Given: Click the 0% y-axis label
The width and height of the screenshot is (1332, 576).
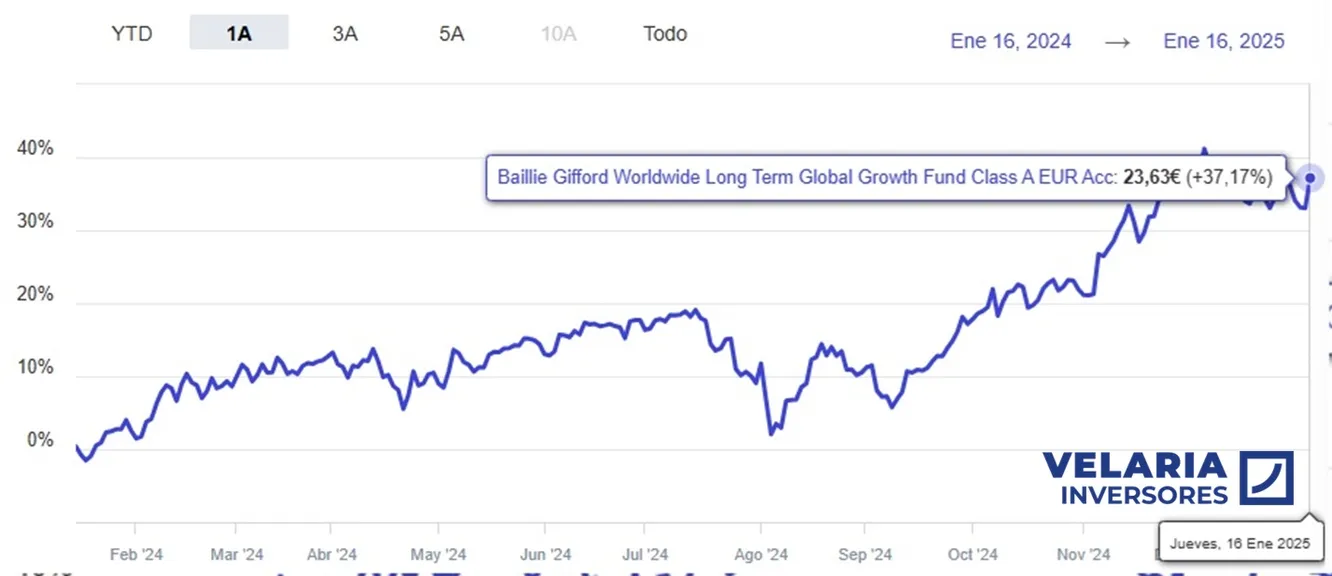Looking at the screenshot, I should [40, 441].
